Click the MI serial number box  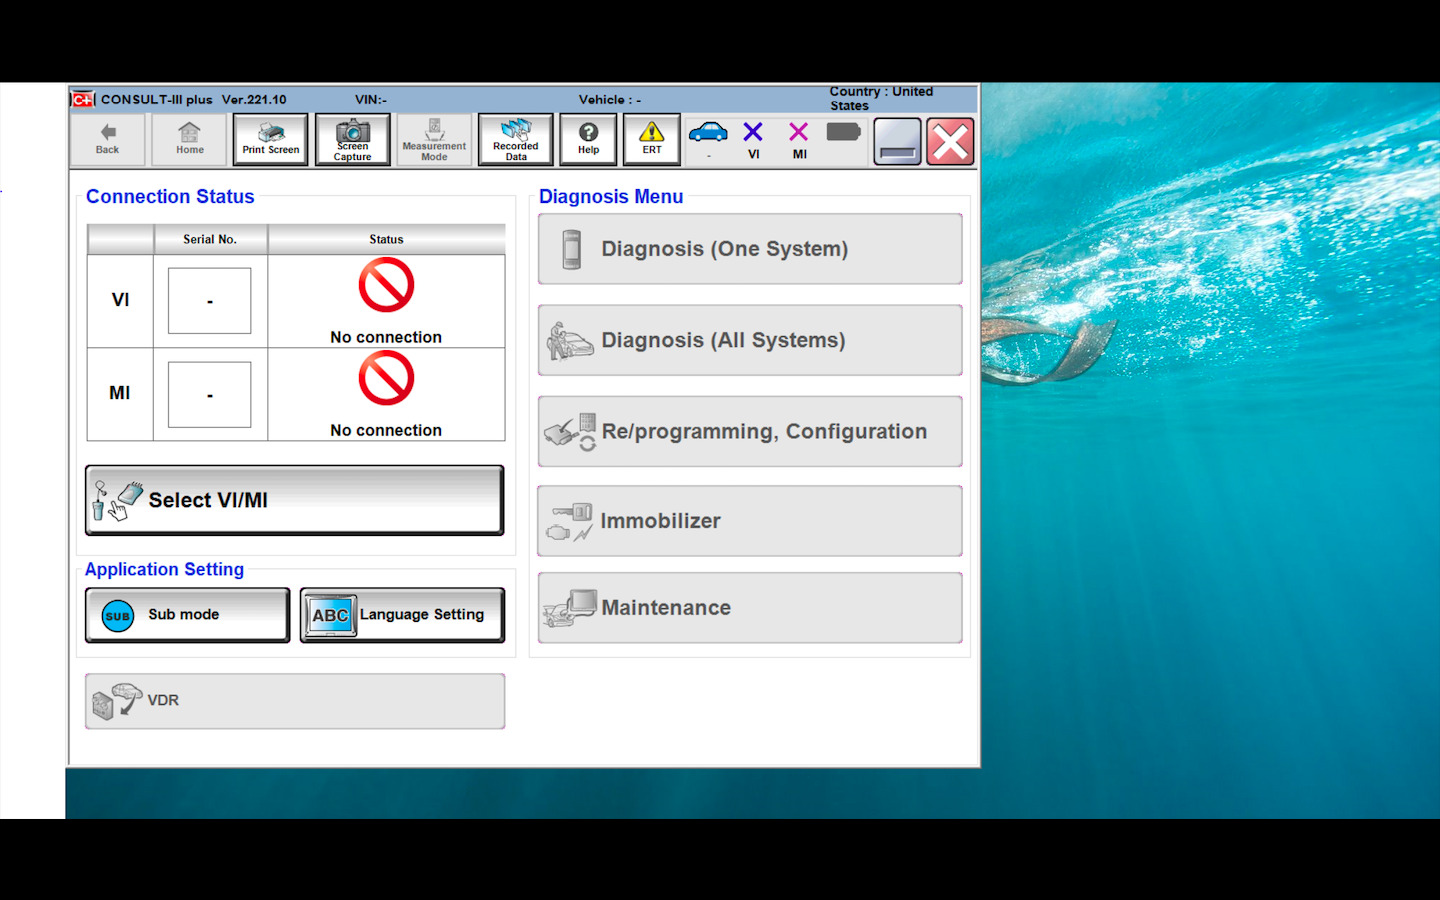pos(209,394)
